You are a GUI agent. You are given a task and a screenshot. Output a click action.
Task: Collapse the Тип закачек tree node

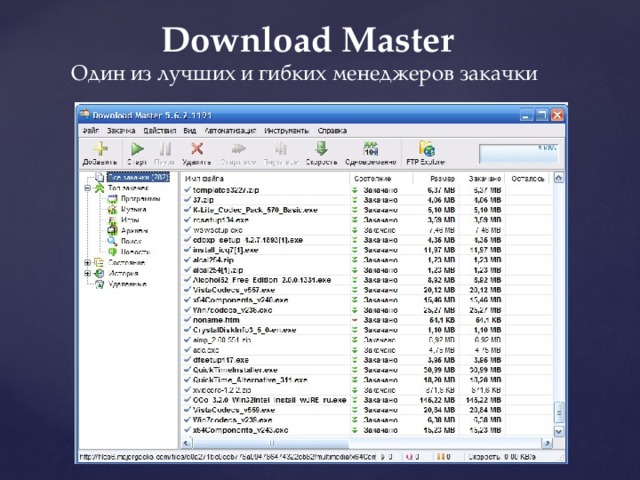(87, 188)
